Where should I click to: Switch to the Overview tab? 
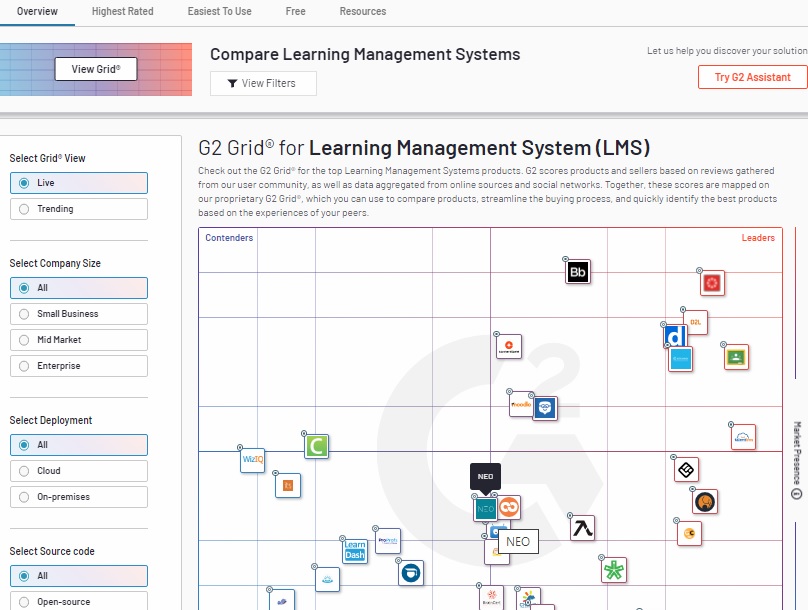37,11
